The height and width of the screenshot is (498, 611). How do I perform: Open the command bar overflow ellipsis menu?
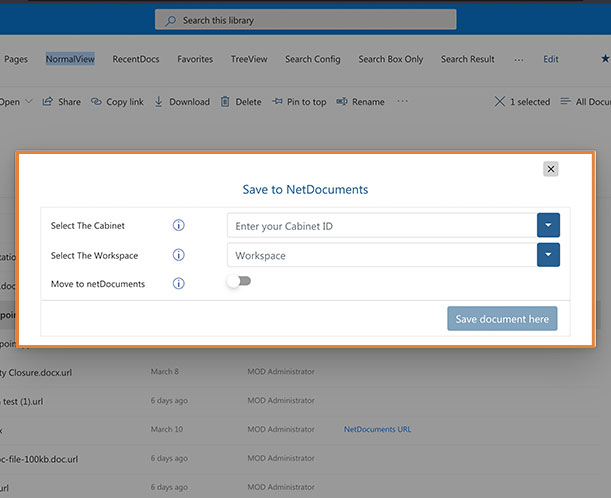click(x=403, y=101)
